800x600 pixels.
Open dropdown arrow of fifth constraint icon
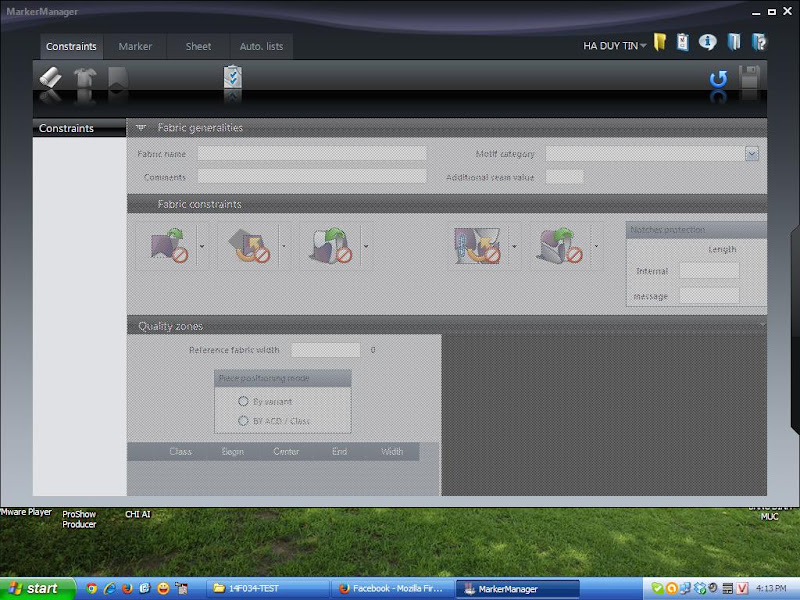point(596,246)
